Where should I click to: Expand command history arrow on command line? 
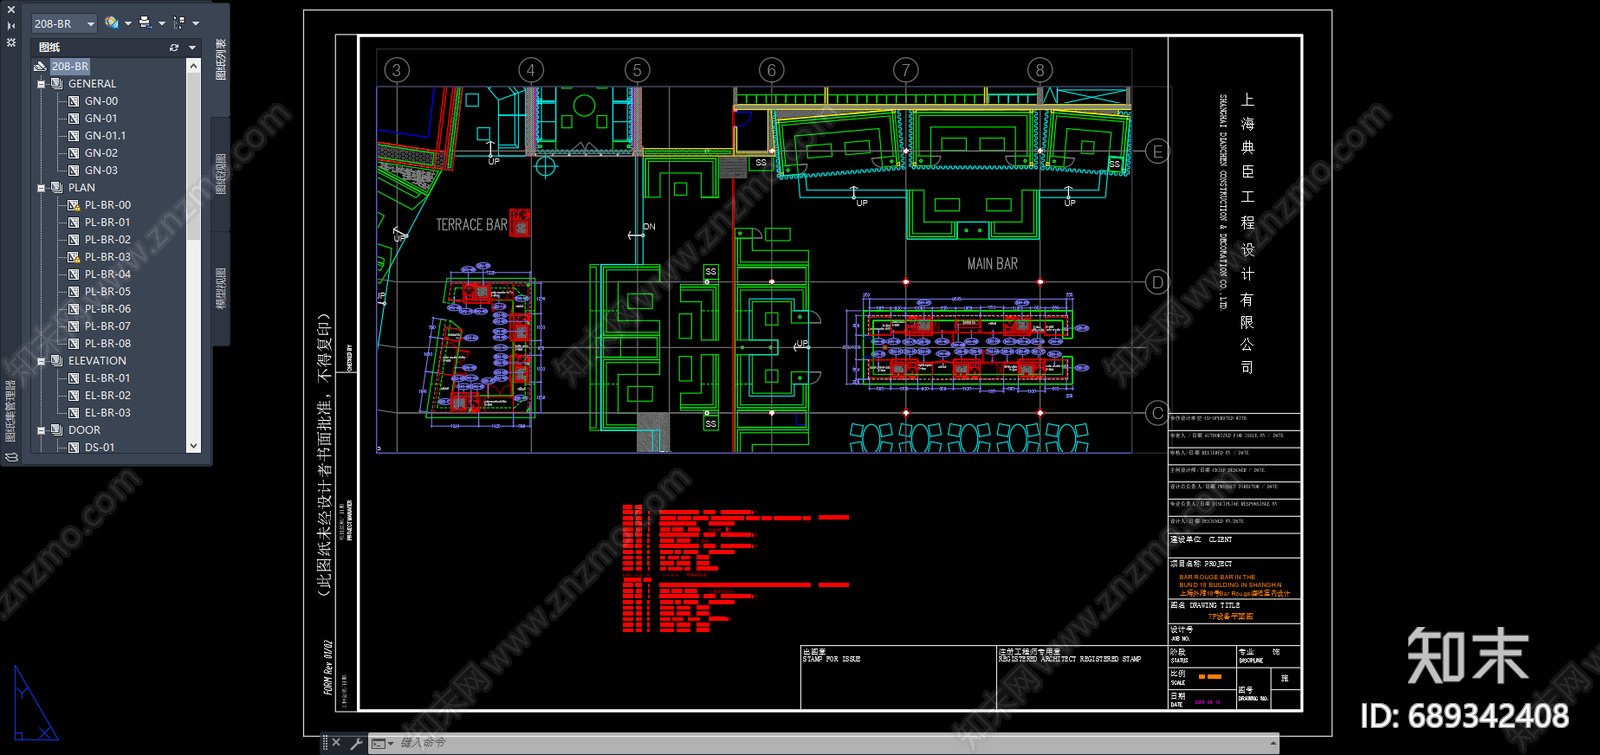(x=1273, y=743)
